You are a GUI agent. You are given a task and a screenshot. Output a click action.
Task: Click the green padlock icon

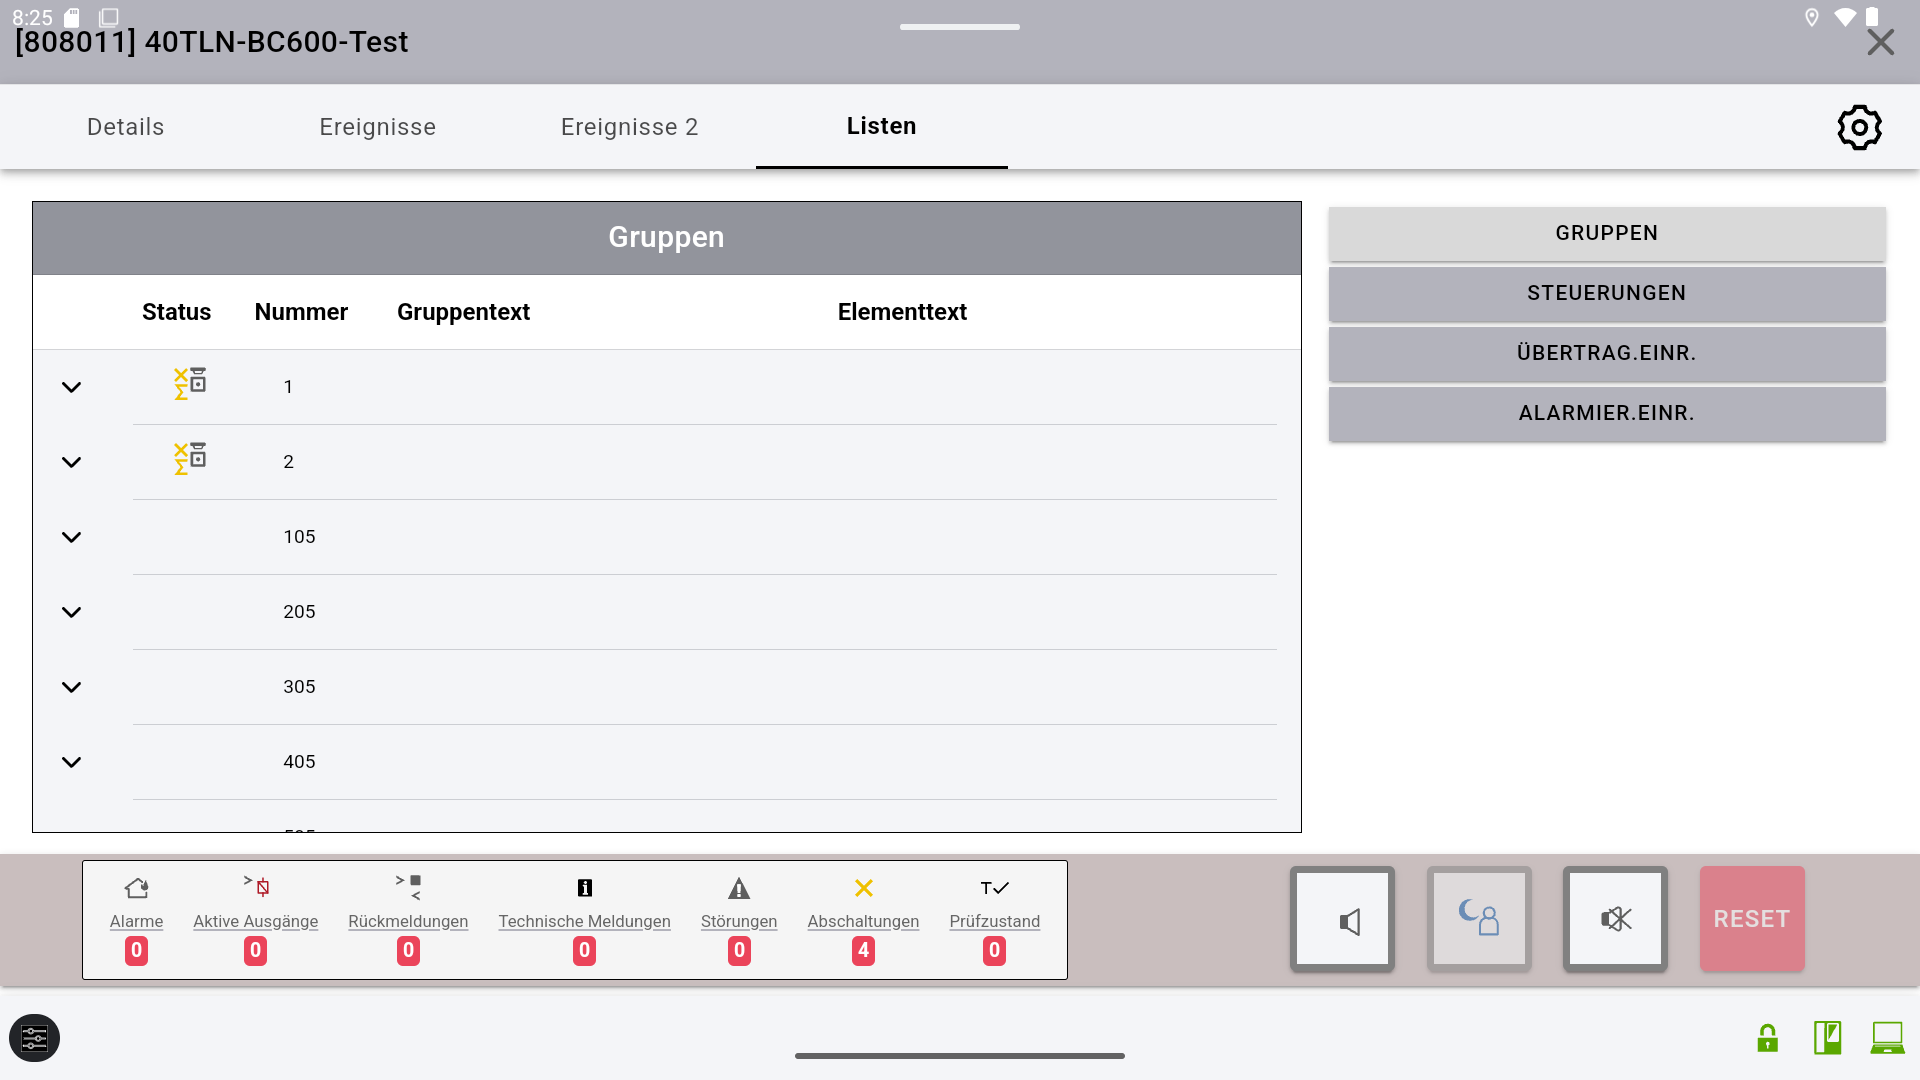click(1767, 1038)
